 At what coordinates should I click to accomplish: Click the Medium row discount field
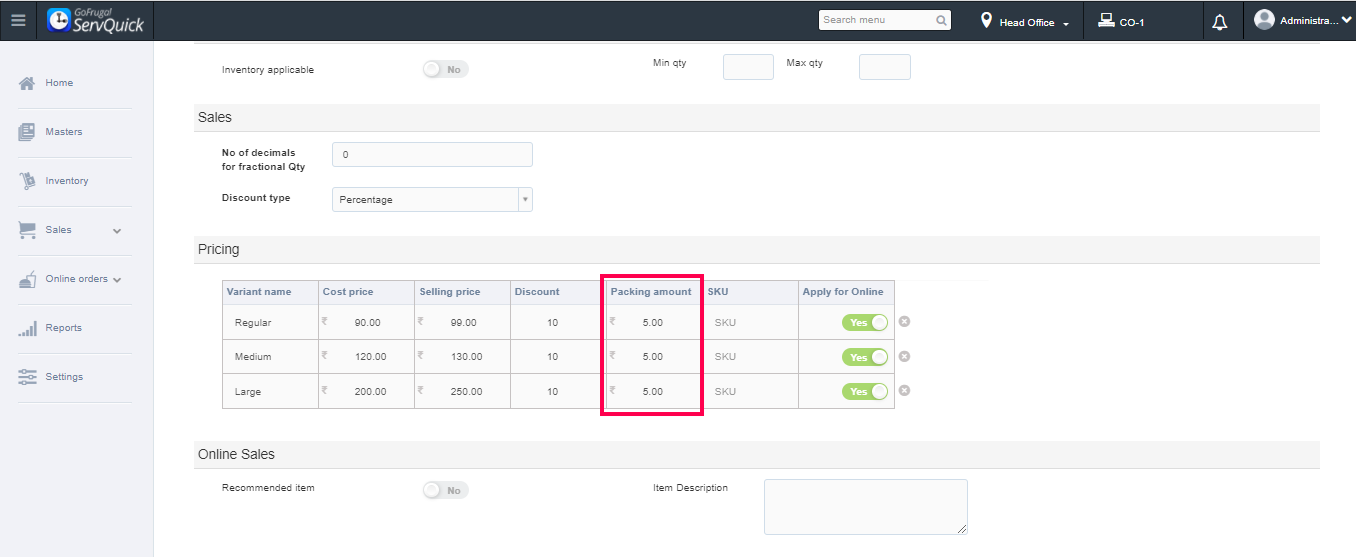click(x=558, y=357)
